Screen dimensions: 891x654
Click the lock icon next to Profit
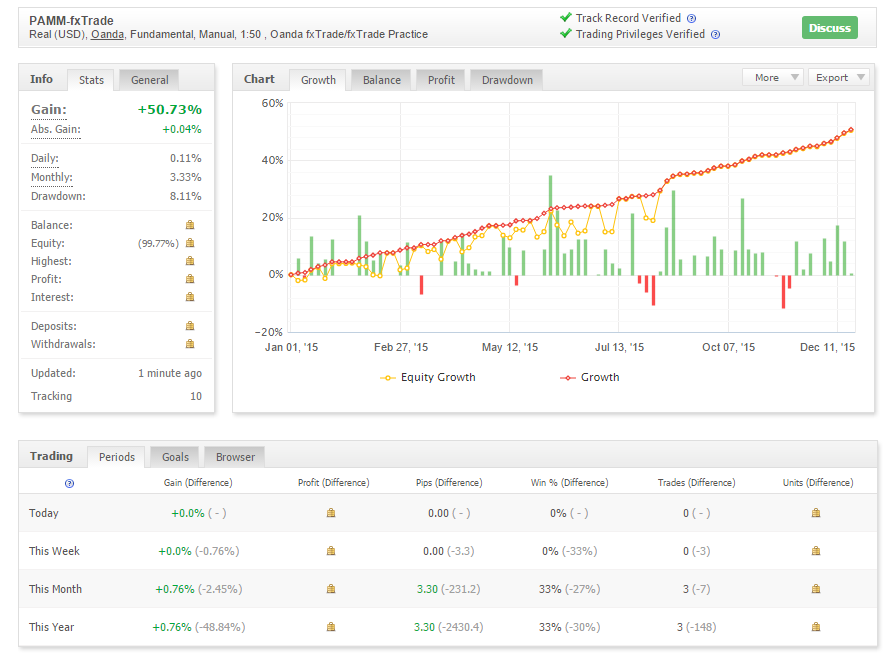(x=190, y=279)
